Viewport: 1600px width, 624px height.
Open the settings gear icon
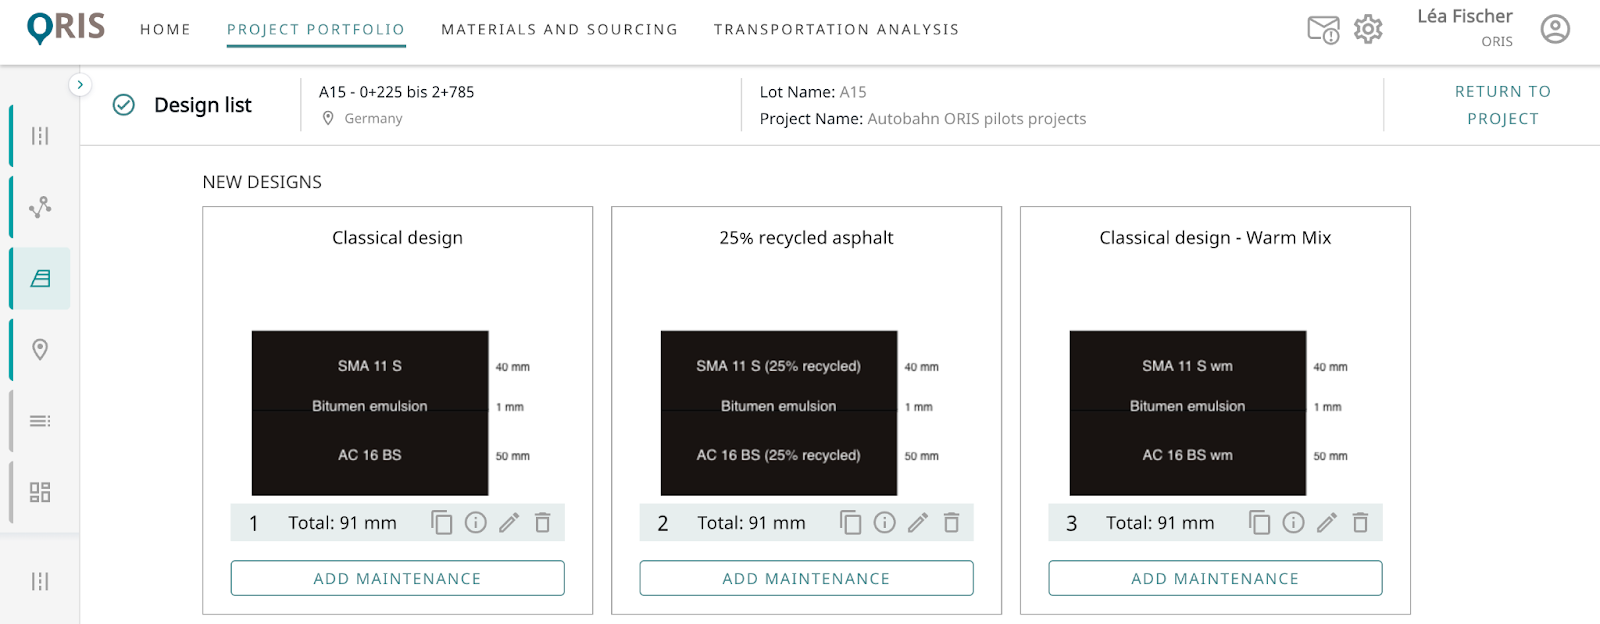[x=1368, y=29]
